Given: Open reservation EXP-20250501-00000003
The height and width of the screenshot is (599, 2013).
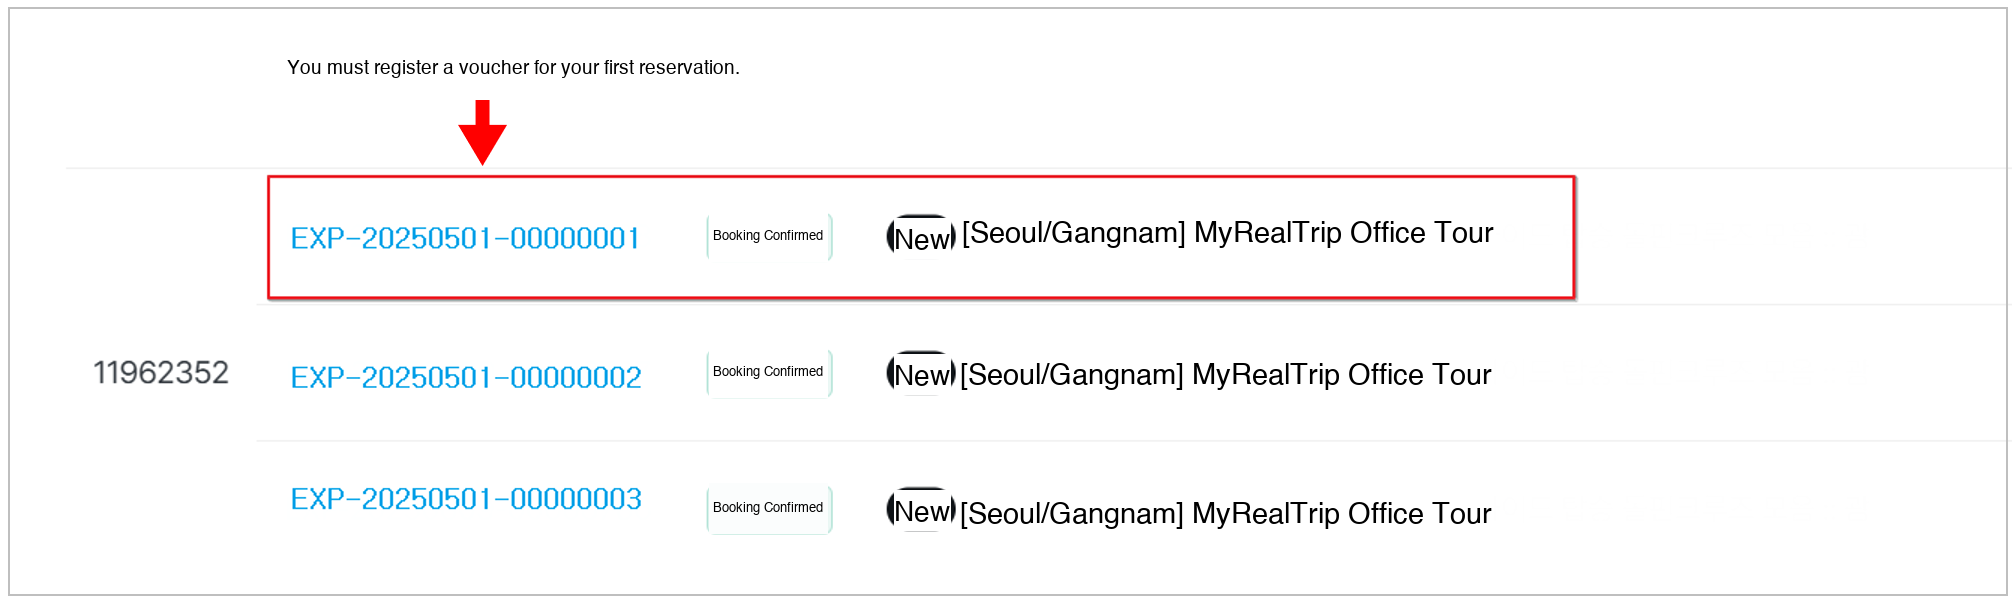Looking at the screenshot, I should (465, 499).
